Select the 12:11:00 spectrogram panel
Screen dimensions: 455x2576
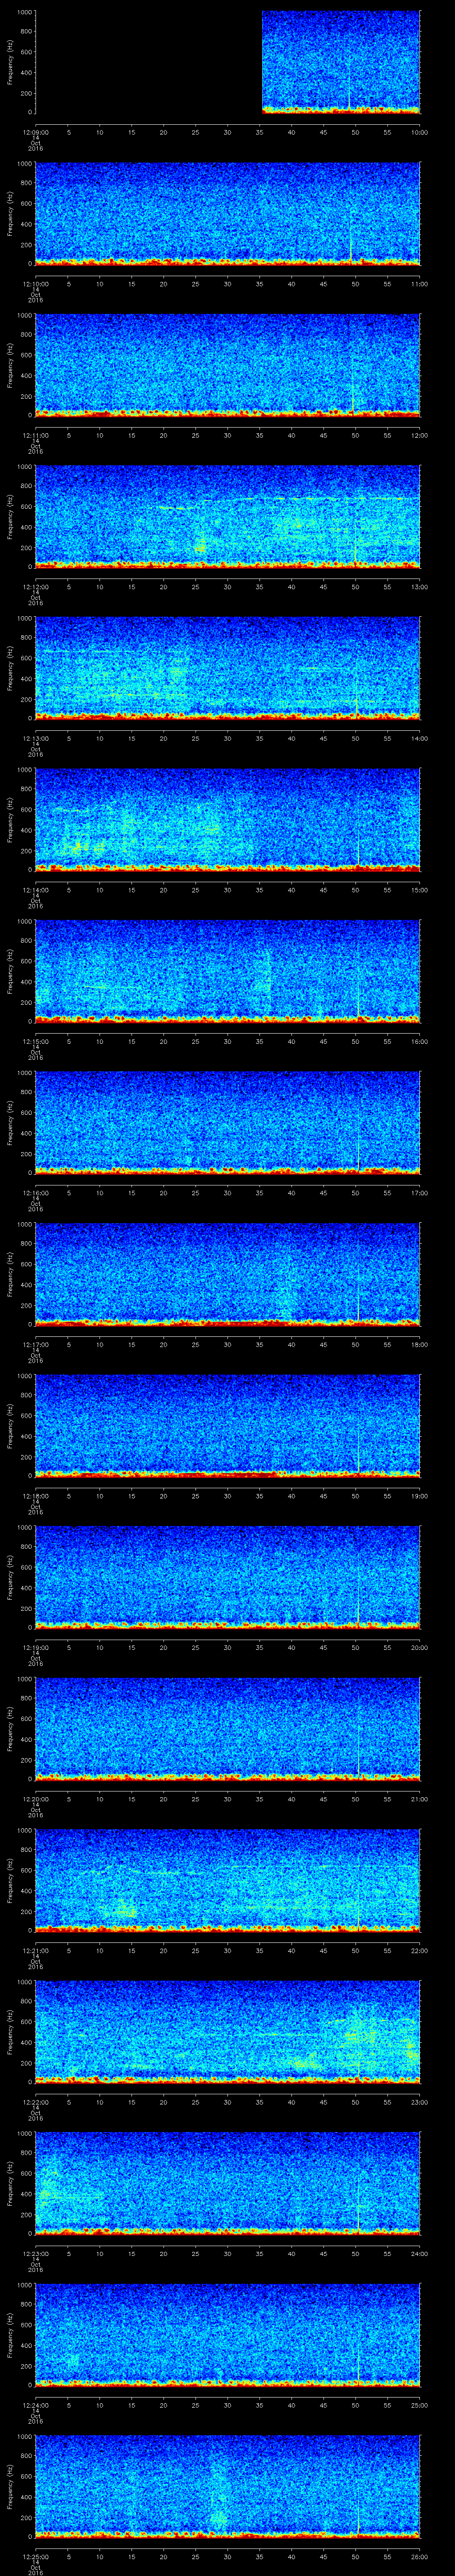pos(227,364)
